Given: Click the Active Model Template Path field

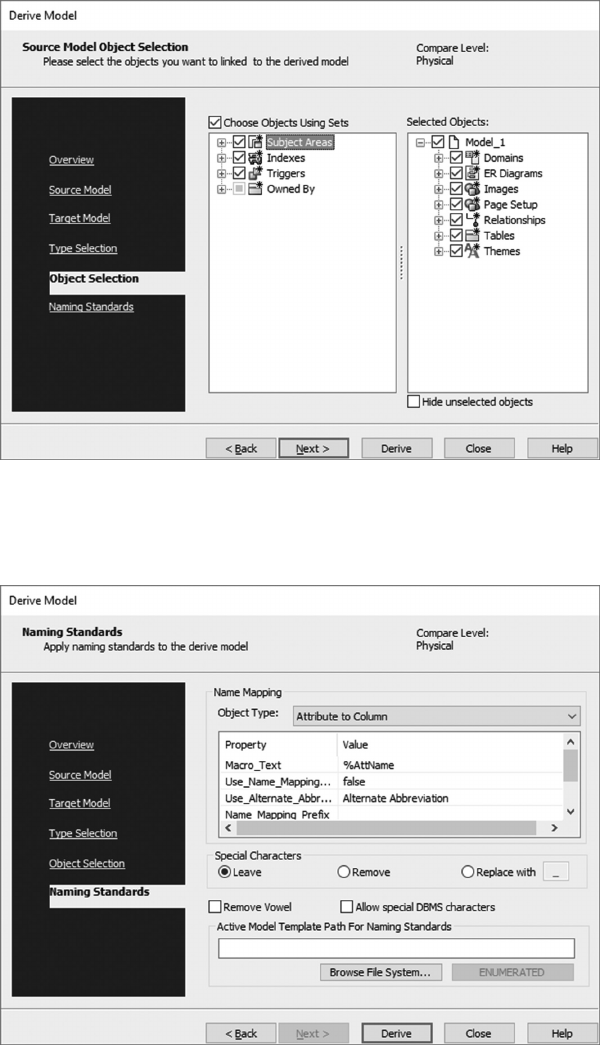Looking at the screenshot, I should (396, 948).
